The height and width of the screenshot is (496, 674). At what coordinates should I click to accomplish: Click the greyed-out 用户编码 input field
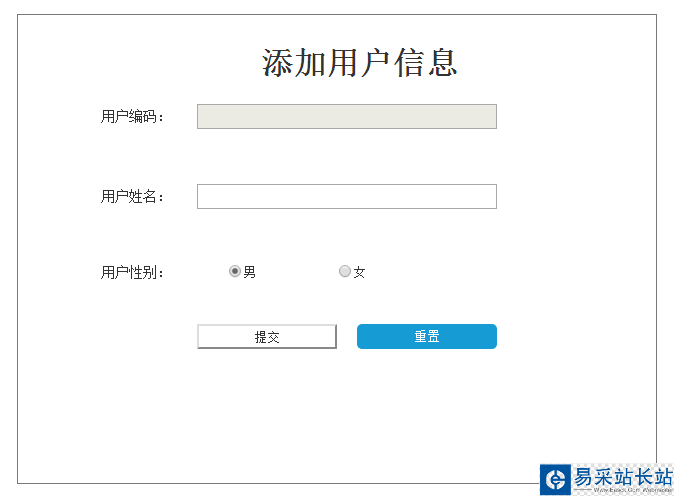click(346, 117)
